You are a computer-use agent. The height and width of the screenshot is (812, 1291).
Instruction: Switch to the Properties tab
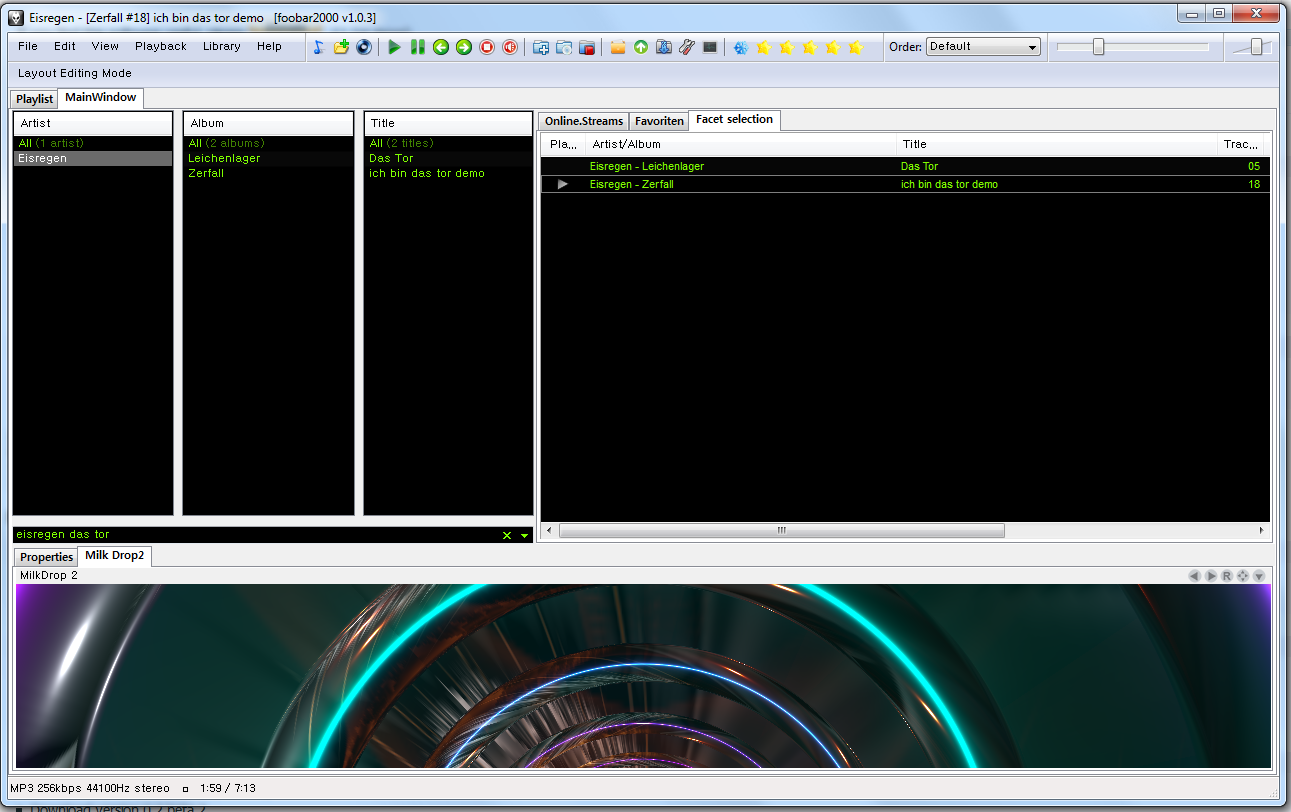[47, 557]
